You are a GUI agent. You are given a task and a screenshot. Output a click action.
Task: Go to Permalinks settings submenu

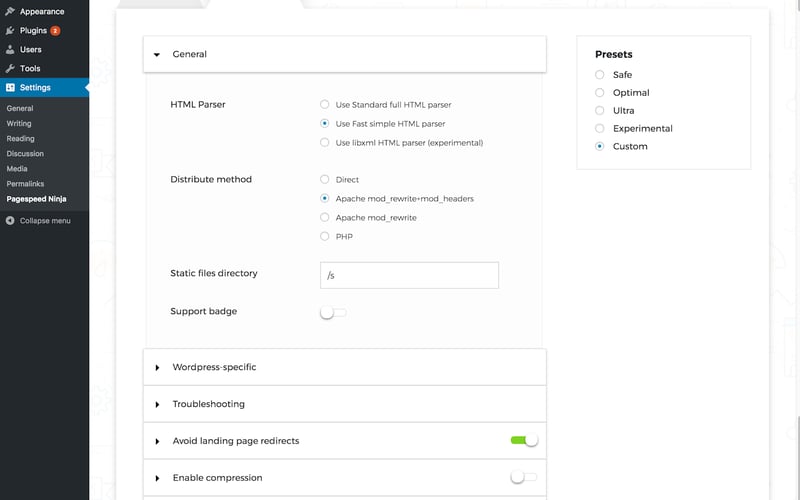(25, 184)
